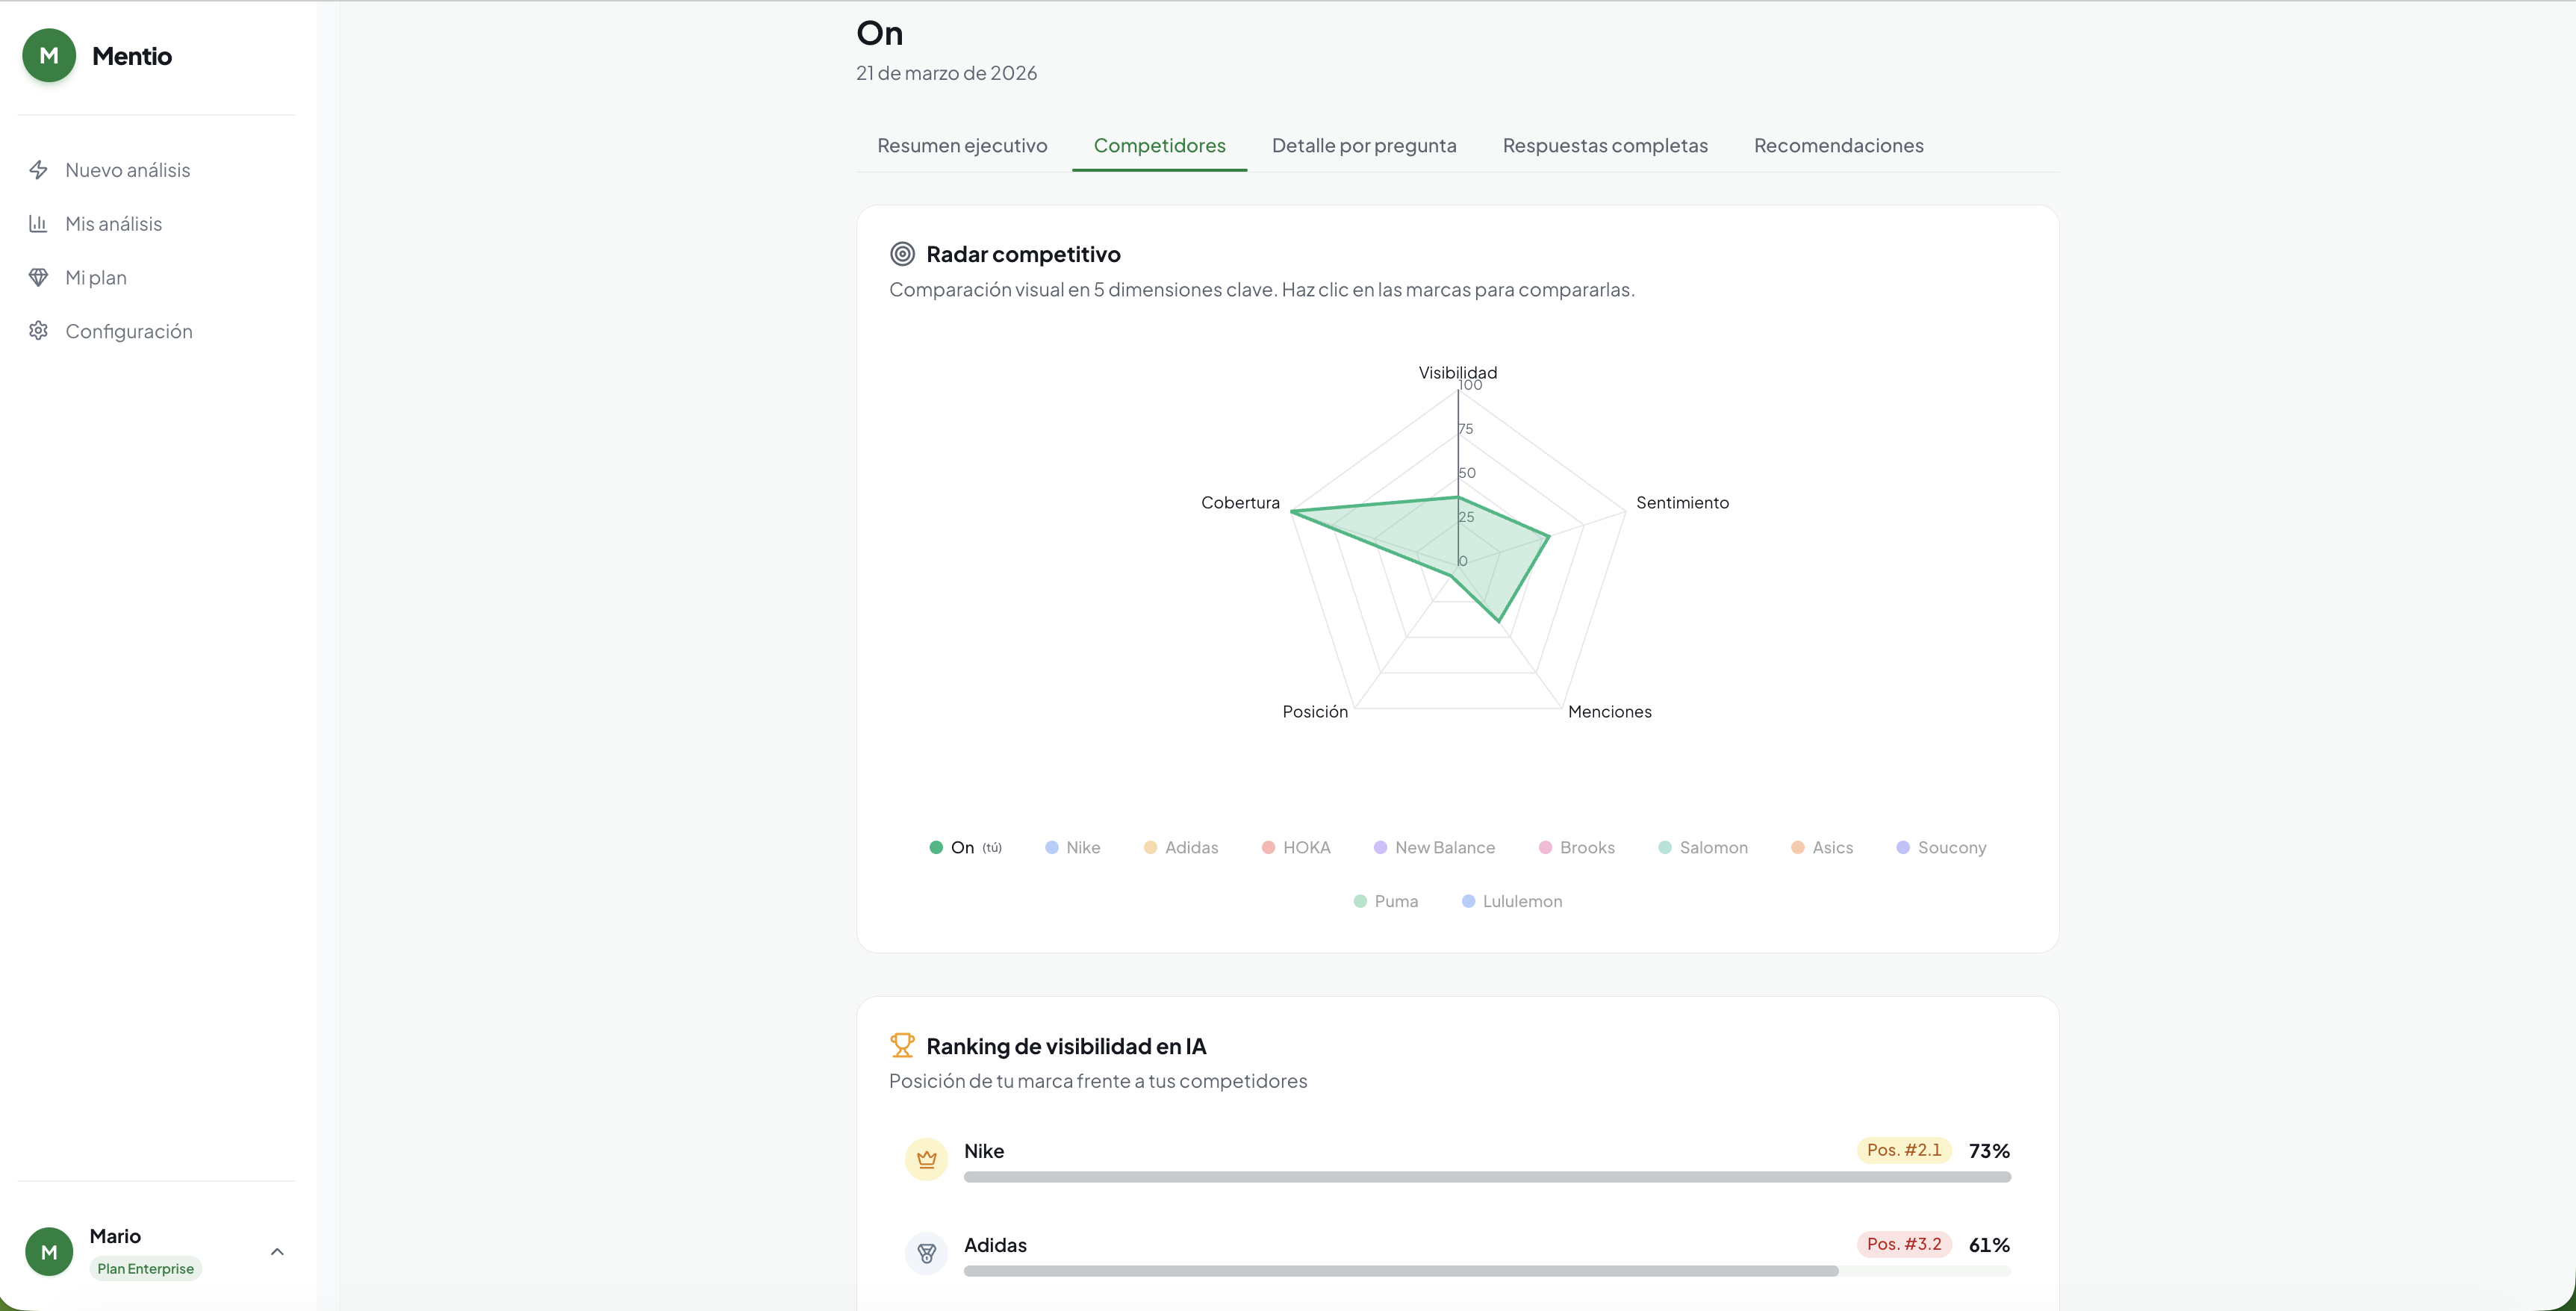Enable Brooks in the radar legend
The width and height of the screenshot is (2576, 1311).
[x=1576, y=848]
